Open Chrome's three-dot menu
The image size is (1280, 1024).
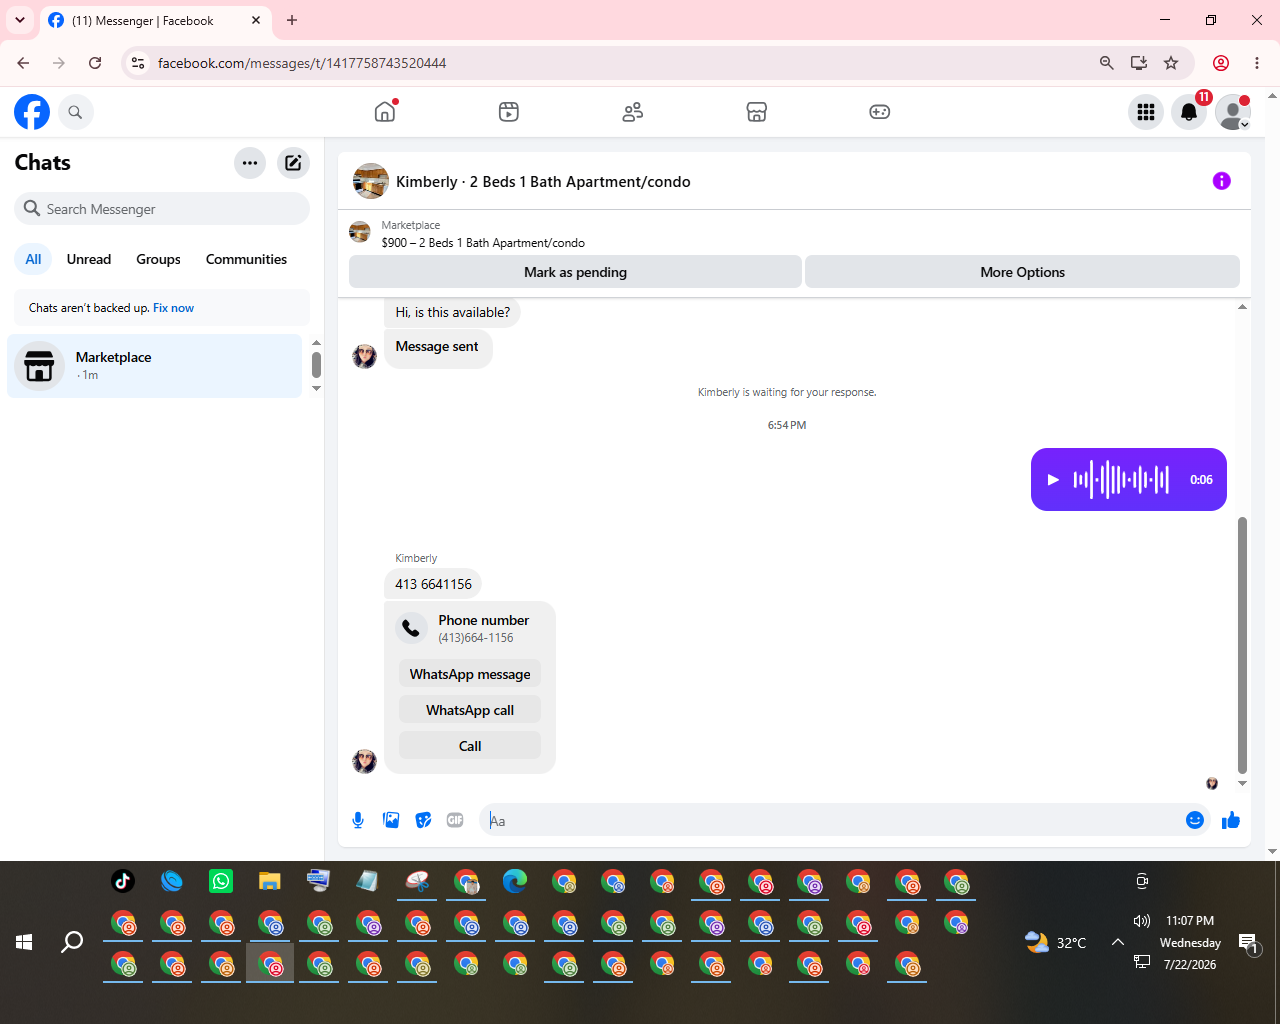pyautogui.click(x=1257, y=63)
